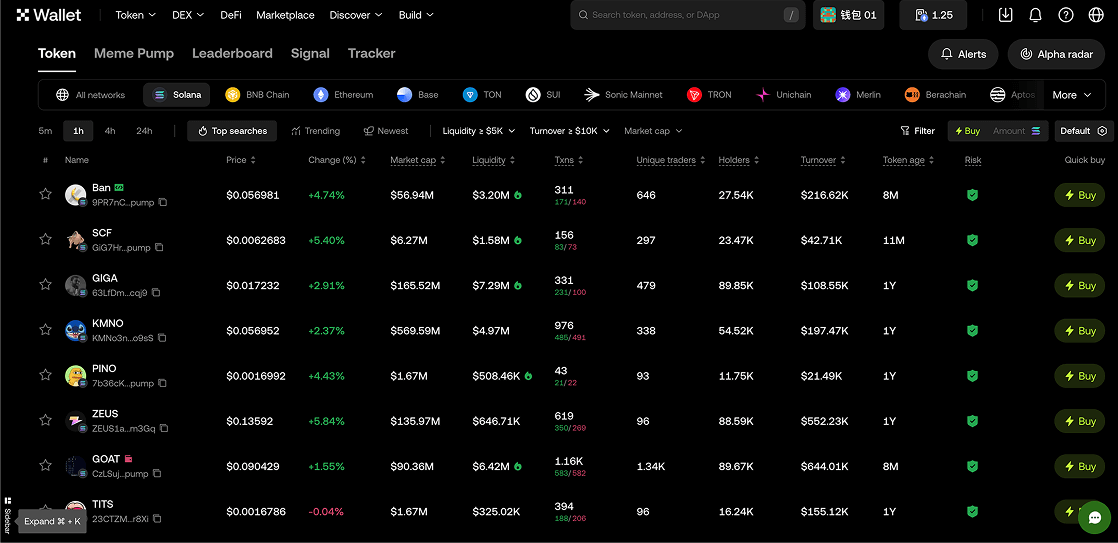
Task: Expand the Sidebar panel
Action: coord(8,514)
